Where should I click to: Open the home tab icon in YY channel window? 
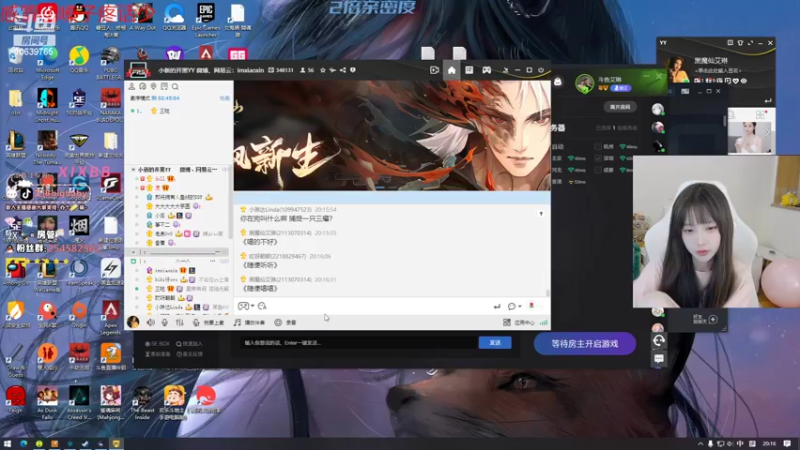pyautogui.click(x=452, y=70)
